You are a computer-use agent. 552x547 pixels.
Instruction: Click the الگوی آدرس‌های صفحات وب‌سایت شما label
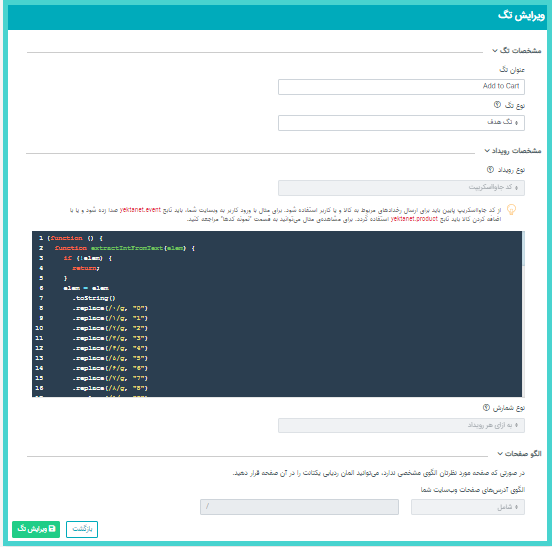[x=473, y=490]
